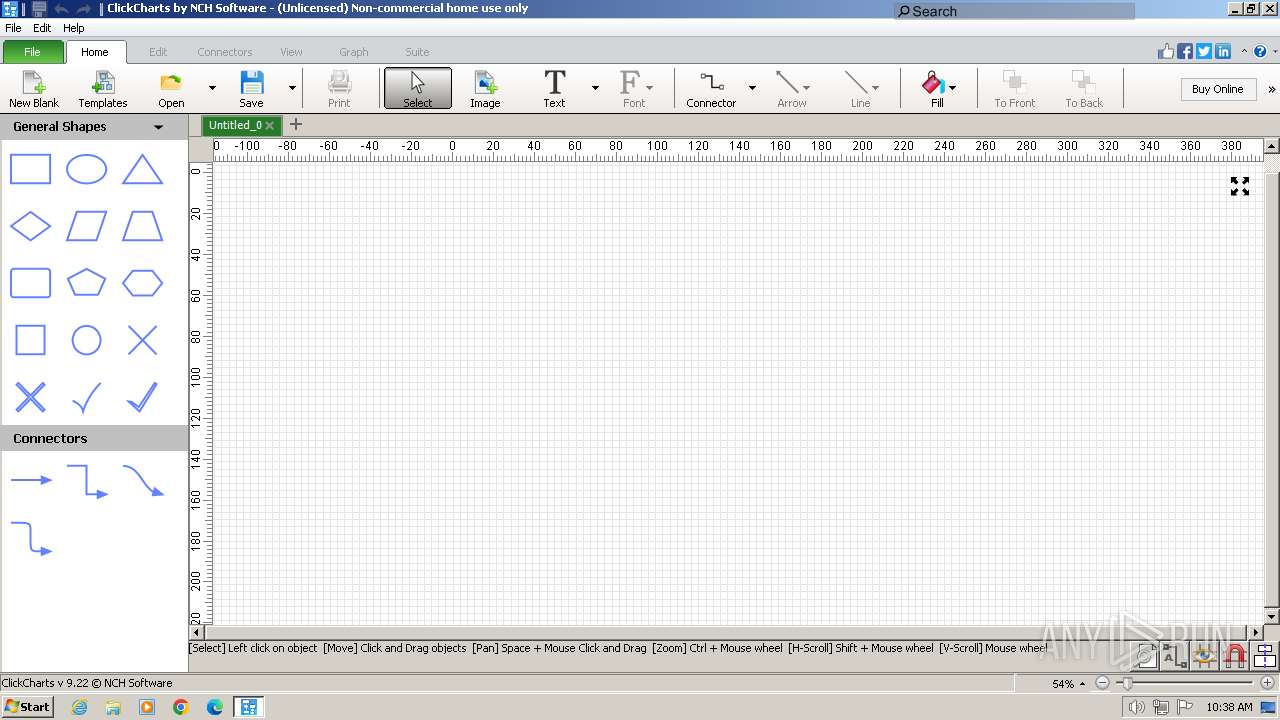Viewport: 1280px width, 720px height.
Task: Choose the hexagon shape
Action: point(142,283)
